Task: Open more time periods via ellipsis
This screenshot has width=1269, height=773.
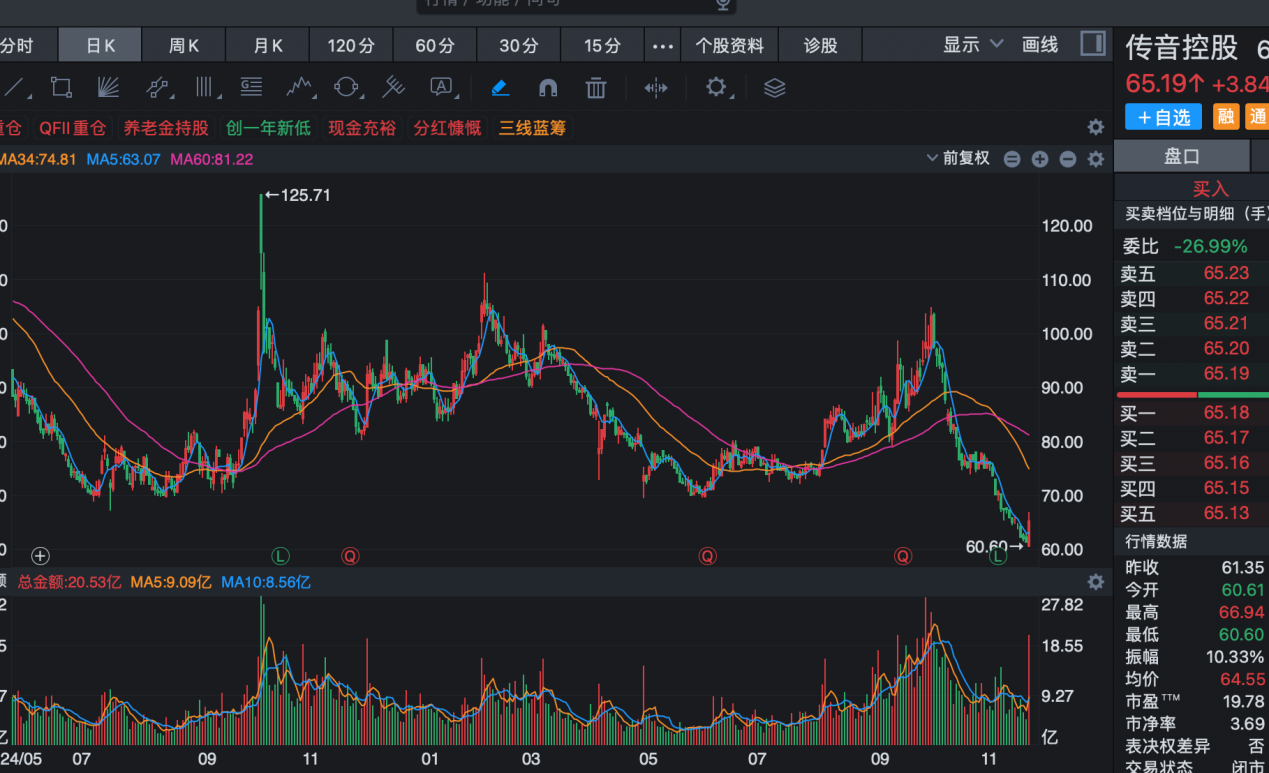Action: click(x=663, y=46)
